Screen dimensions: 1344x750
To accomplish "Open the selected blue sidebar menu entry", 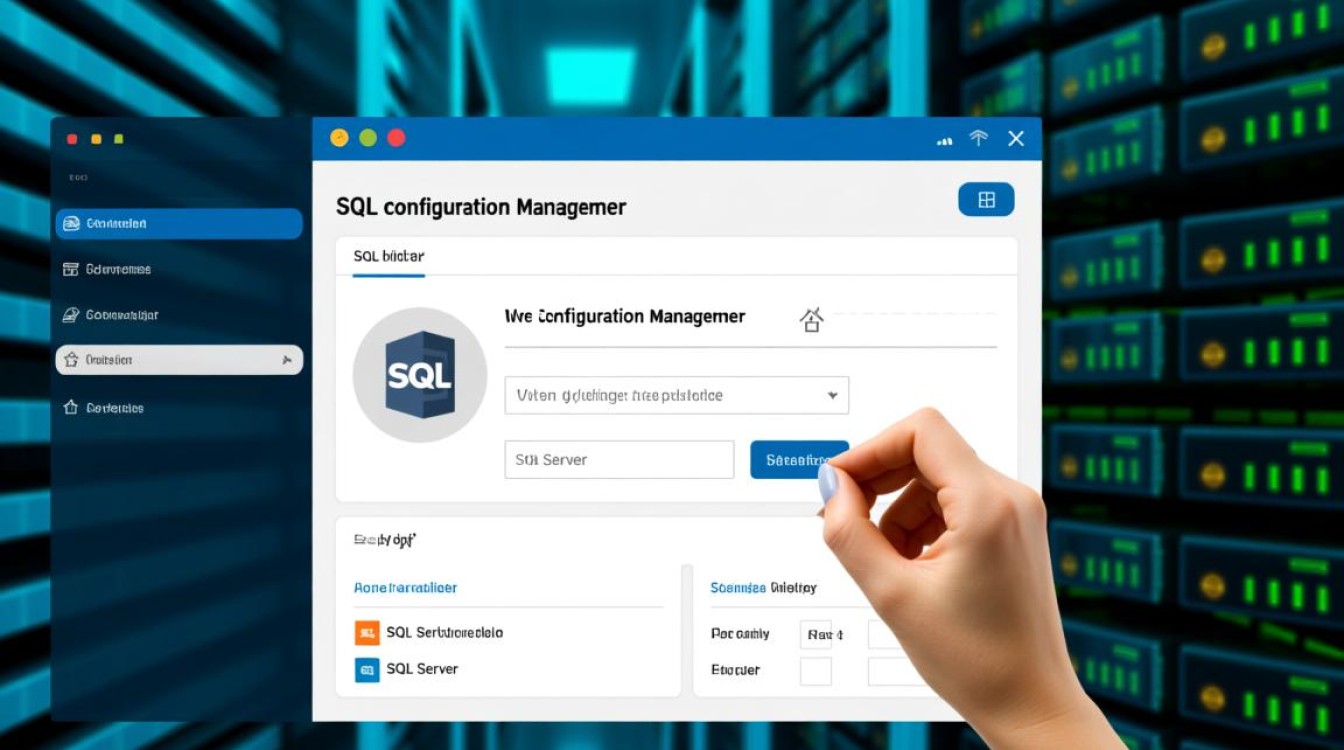I will click(178, 223).
